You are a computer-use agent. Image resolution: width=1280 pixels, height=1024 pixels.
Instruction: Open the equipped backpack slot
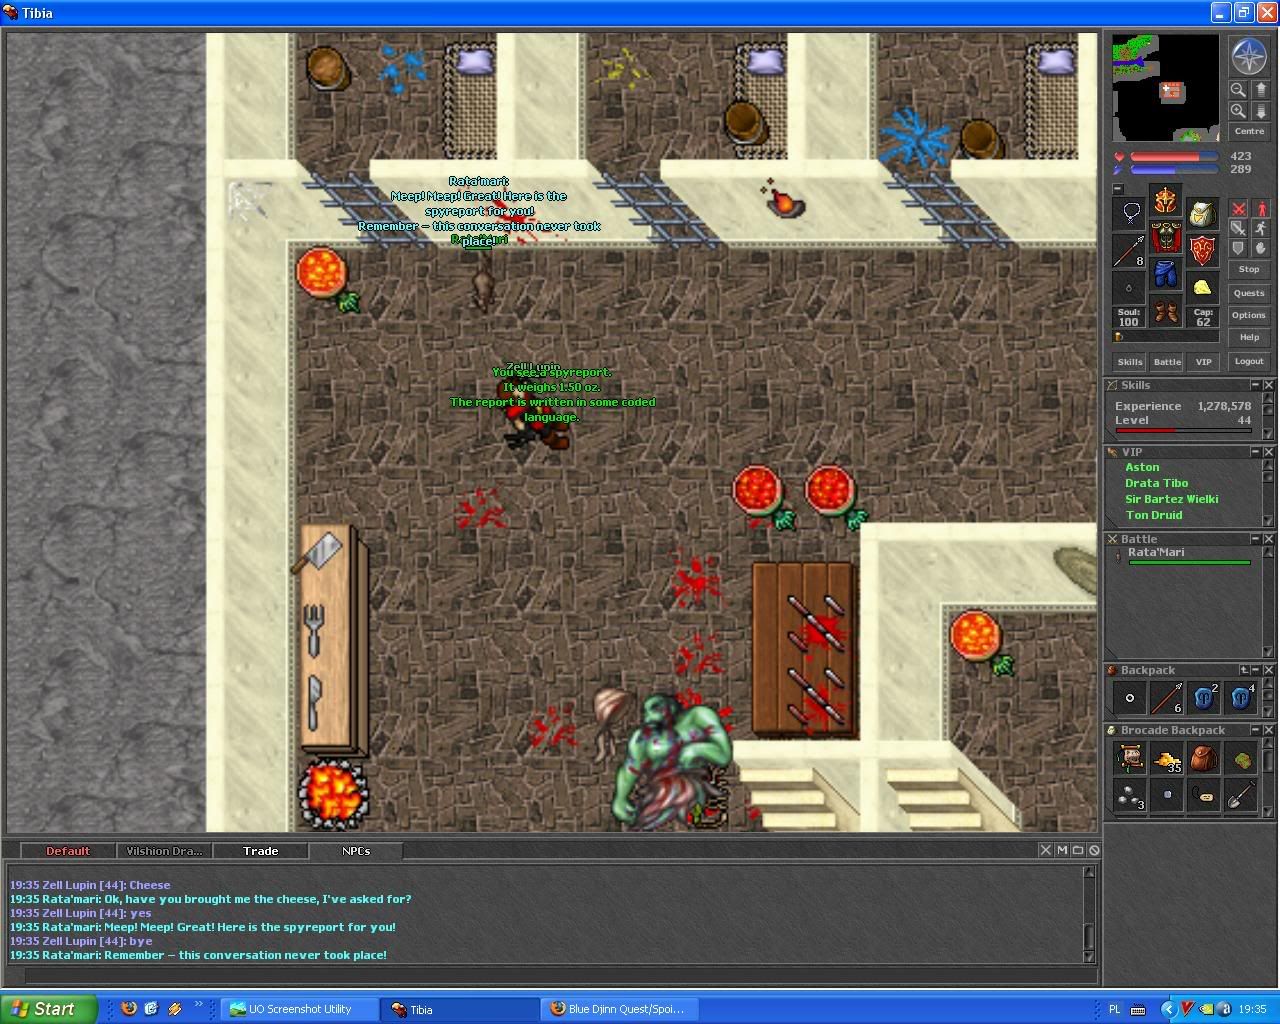(x=1202, y=213)
